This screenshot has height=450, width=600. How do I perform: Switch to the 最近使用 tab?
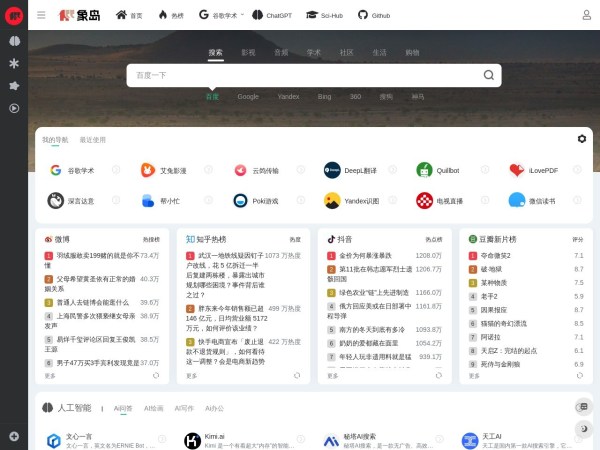pyautogui.click(x=93, y=140)
